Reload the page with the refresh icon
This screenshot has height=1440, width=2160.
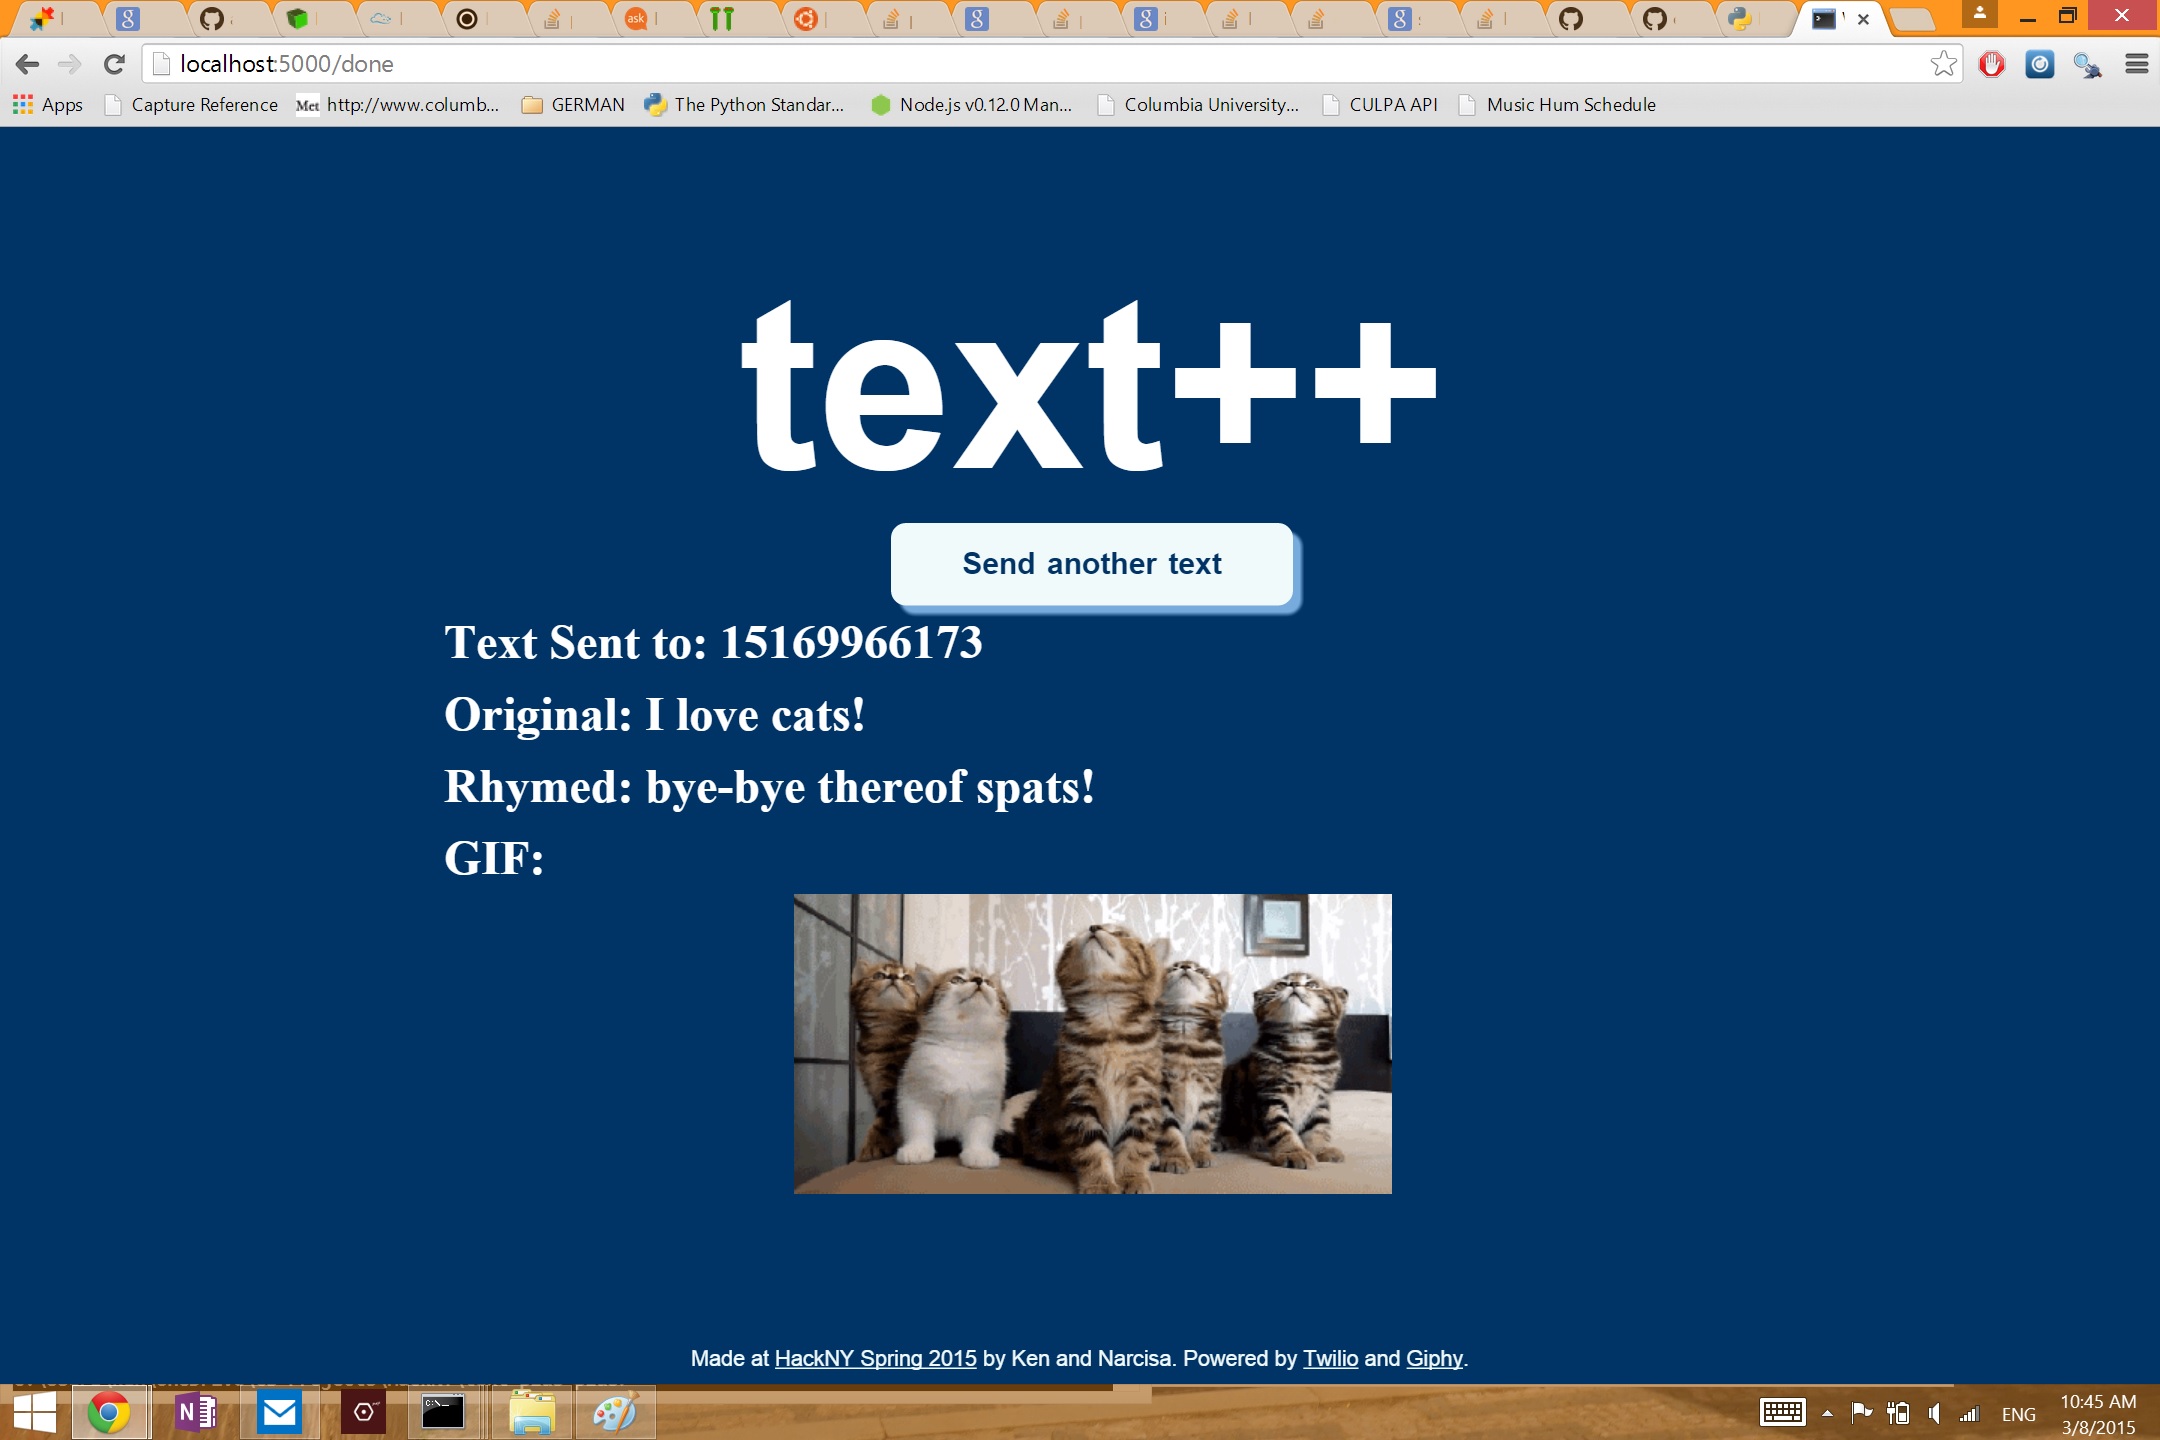click(x=114, y=65)
